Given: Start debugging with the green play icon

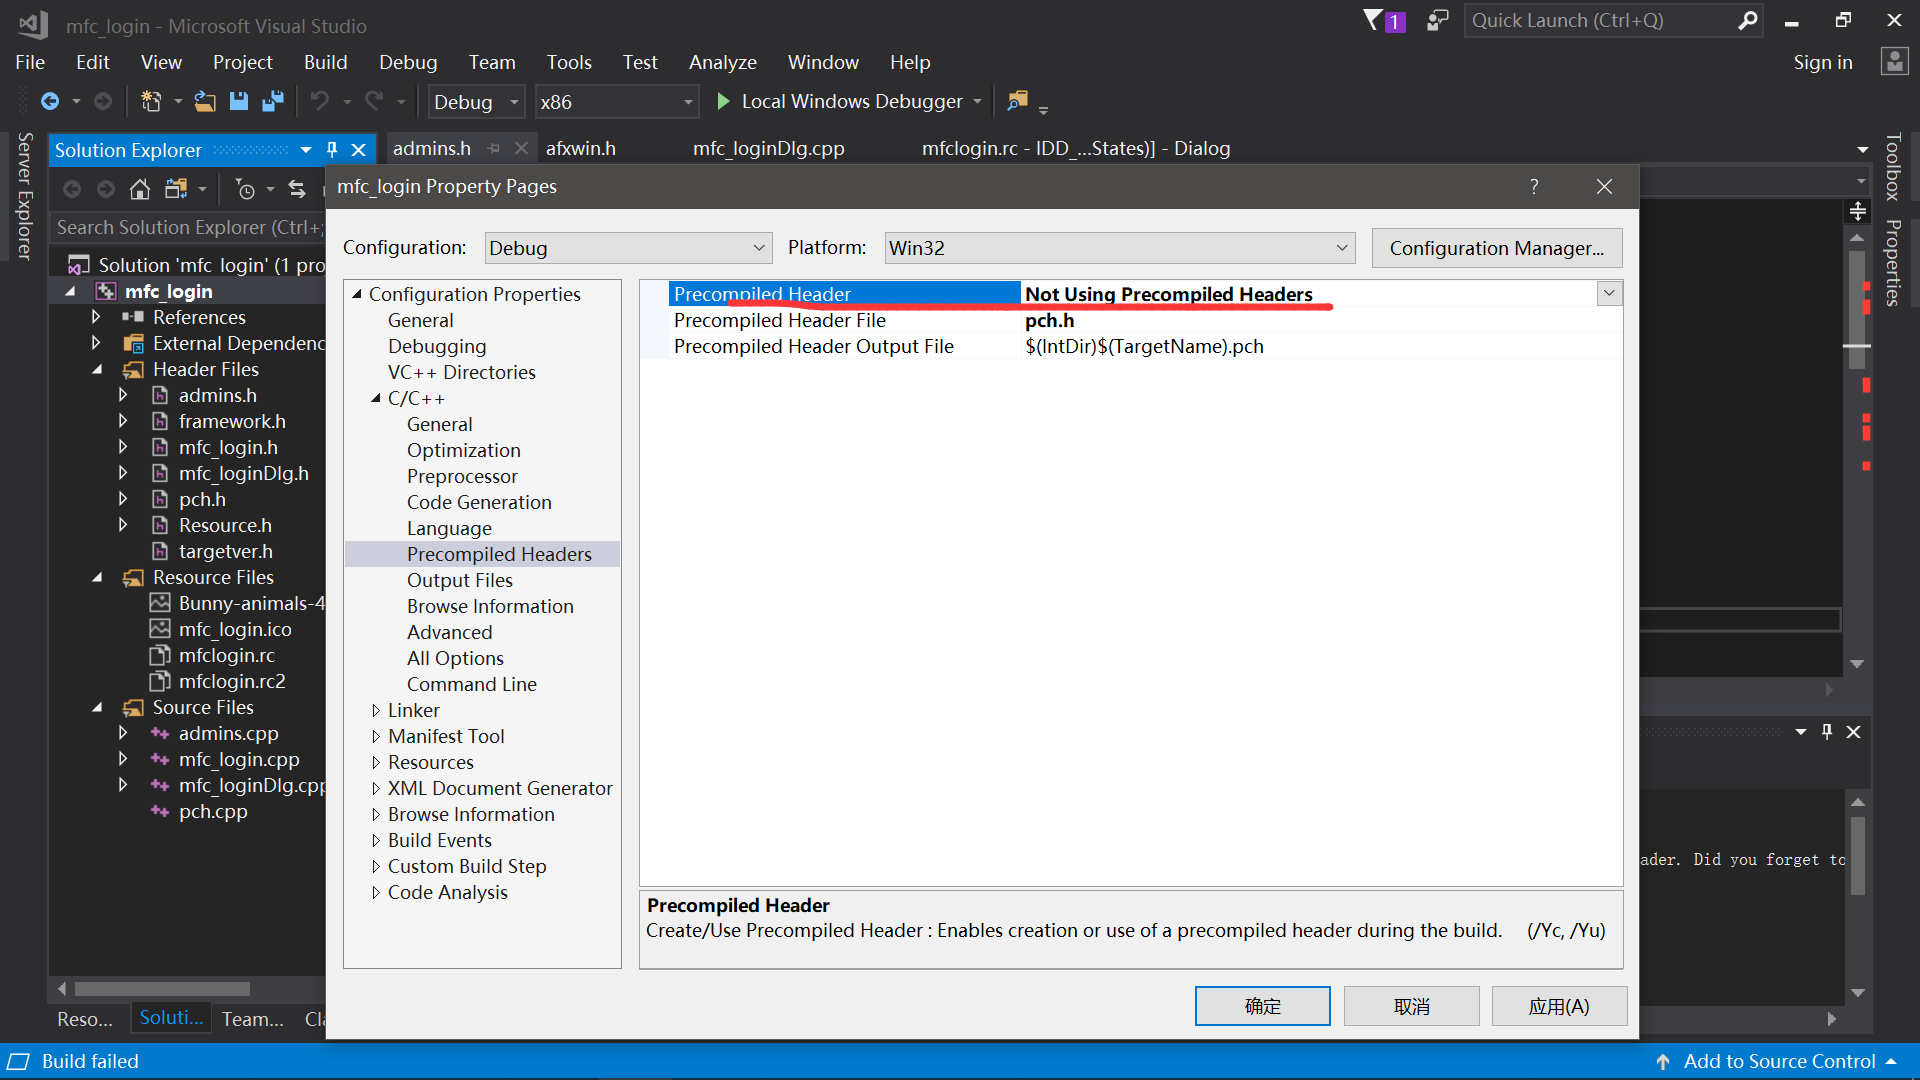Looking at the screenshot, I should pyautogui.click(x=723, y=101).
